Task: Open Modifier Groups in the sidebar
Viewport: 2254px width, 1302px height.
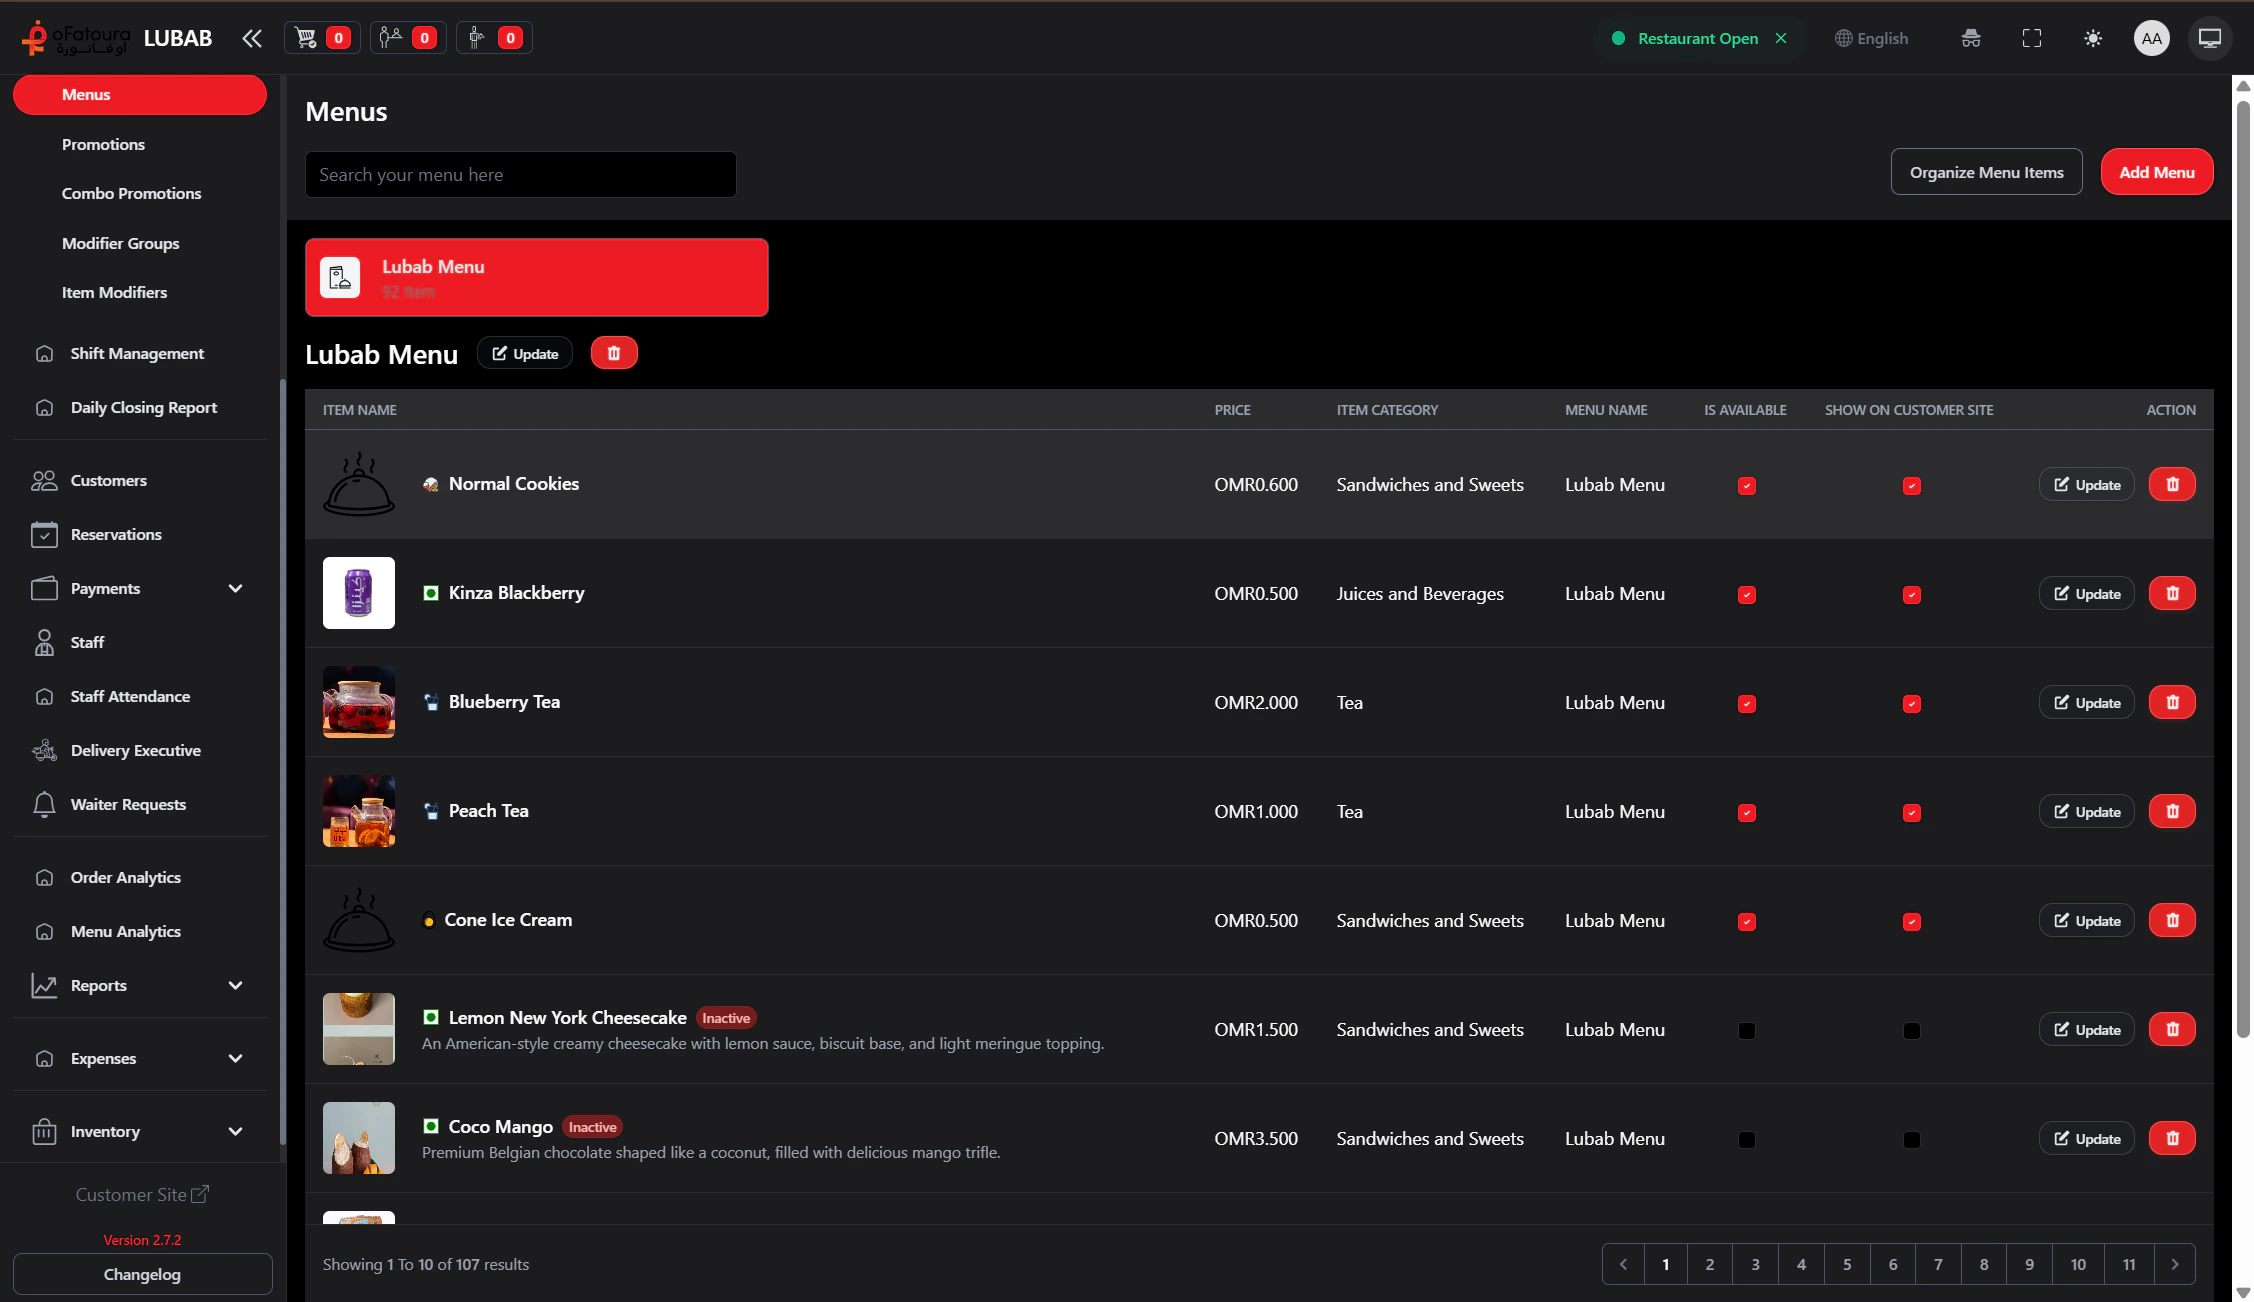Action: tap(121, 244)
